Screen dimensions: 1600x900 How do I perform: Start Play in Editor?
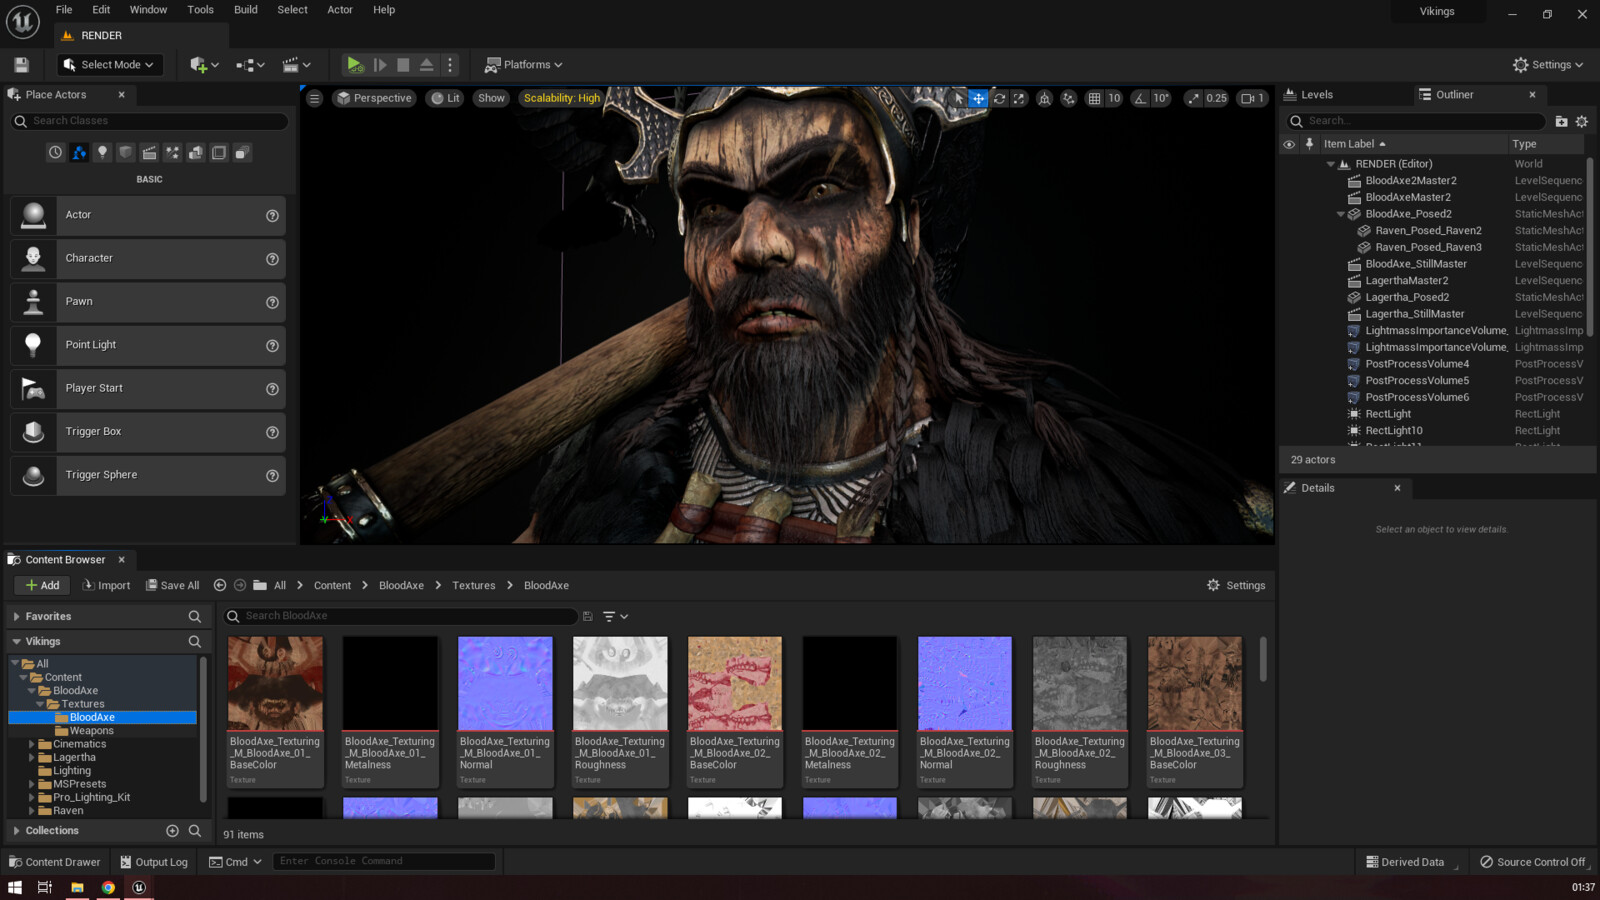[355, 65]
